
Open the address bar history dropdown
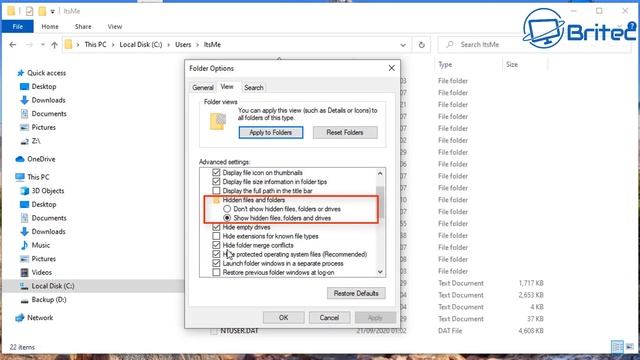[403, 45]
